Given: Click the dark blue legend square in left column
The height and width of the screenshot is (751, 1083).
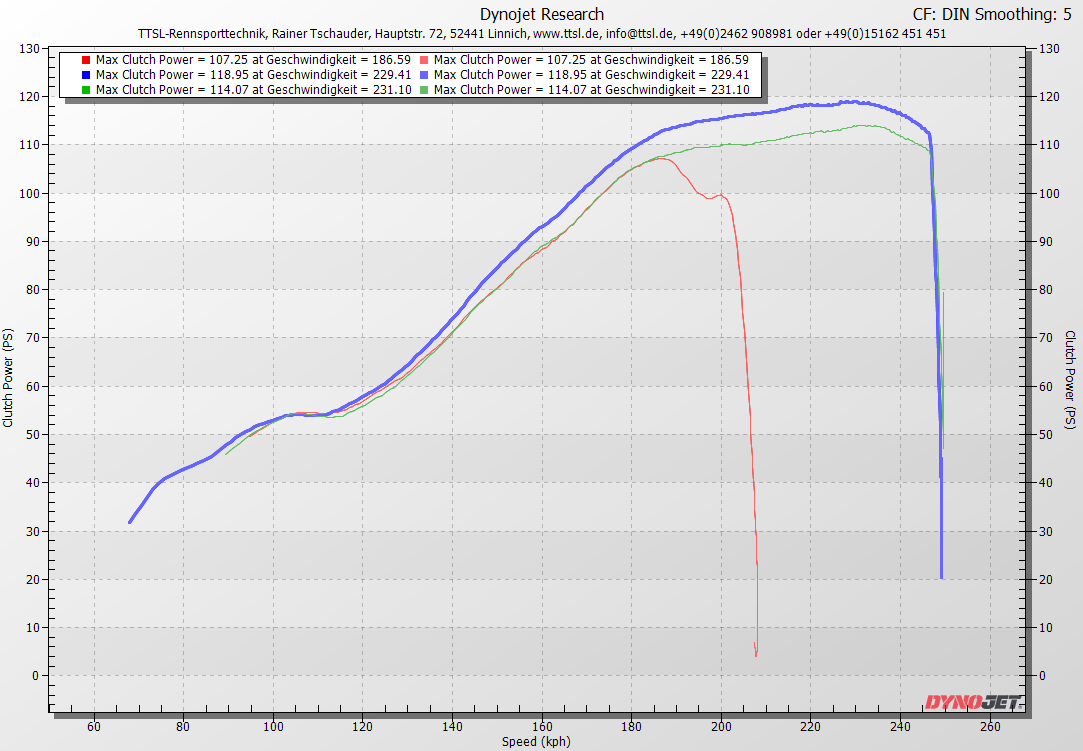Looking at the screenshot, I should pyautogui.click(x=86, y=75).
